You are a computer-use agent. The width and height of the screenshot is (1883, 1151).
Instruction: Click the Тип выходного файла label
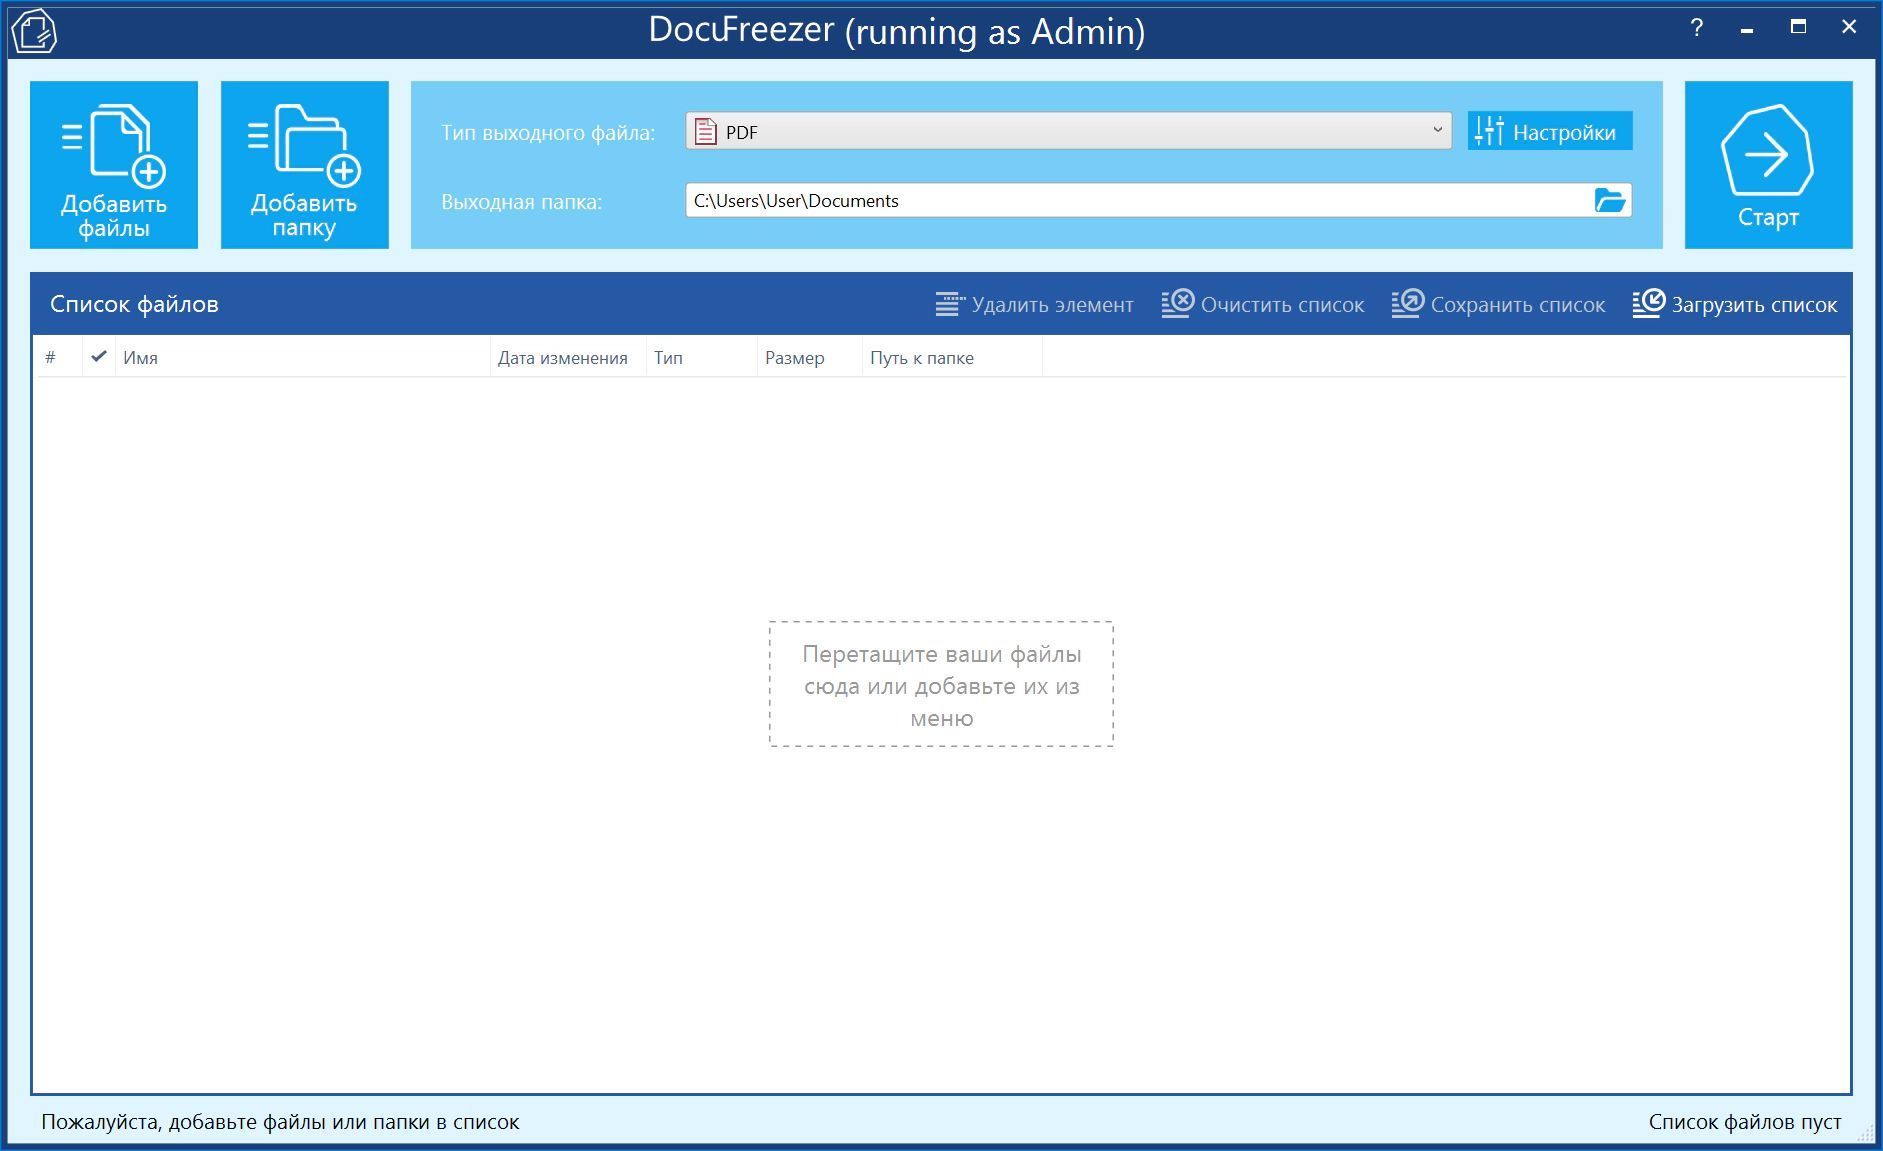pos(548,133)
